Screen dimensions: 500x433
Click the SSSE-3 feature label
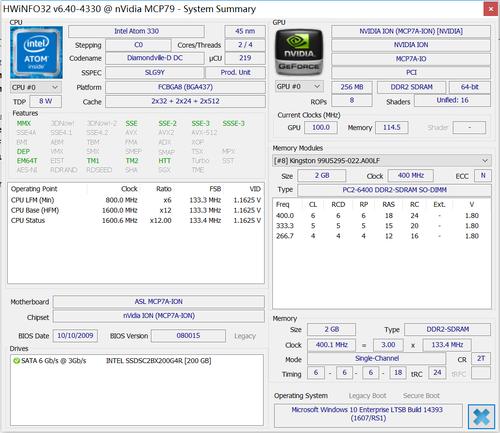(233, 123)
